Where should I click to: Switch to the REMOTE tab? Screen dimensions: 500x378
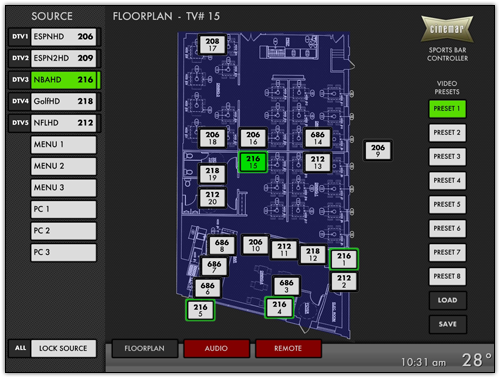(288, 348)
